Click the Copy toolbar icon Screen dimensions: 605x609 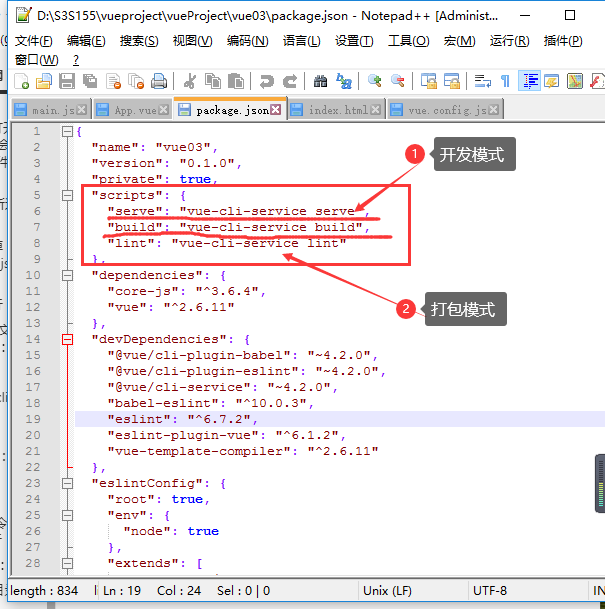tap(213, 81)
